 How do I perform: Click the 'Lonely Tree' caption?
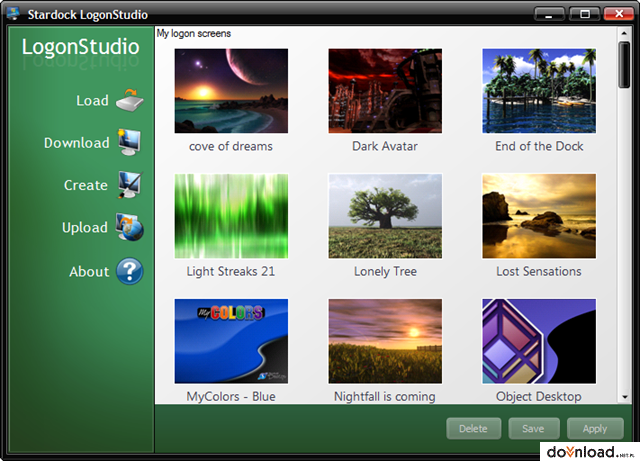[385, 272]
